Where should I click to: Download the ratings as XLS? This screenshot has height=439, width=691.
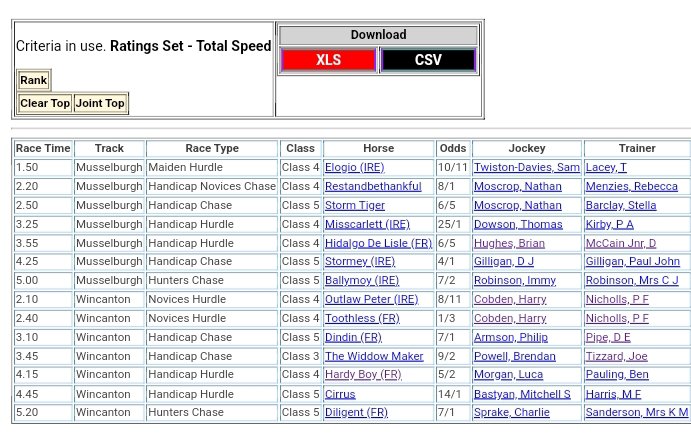328,60
